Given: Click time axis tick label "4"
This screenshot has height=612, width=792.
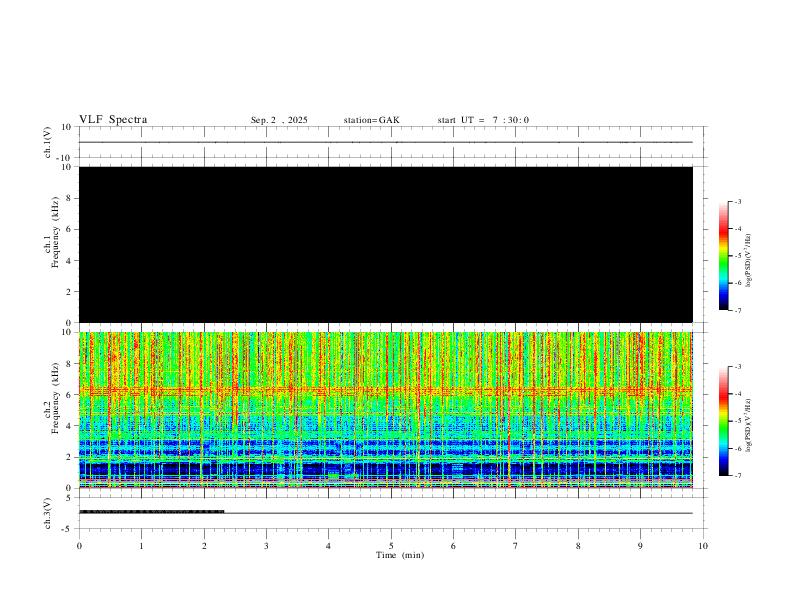Looking at the screenshot, I should pos(328,546).
